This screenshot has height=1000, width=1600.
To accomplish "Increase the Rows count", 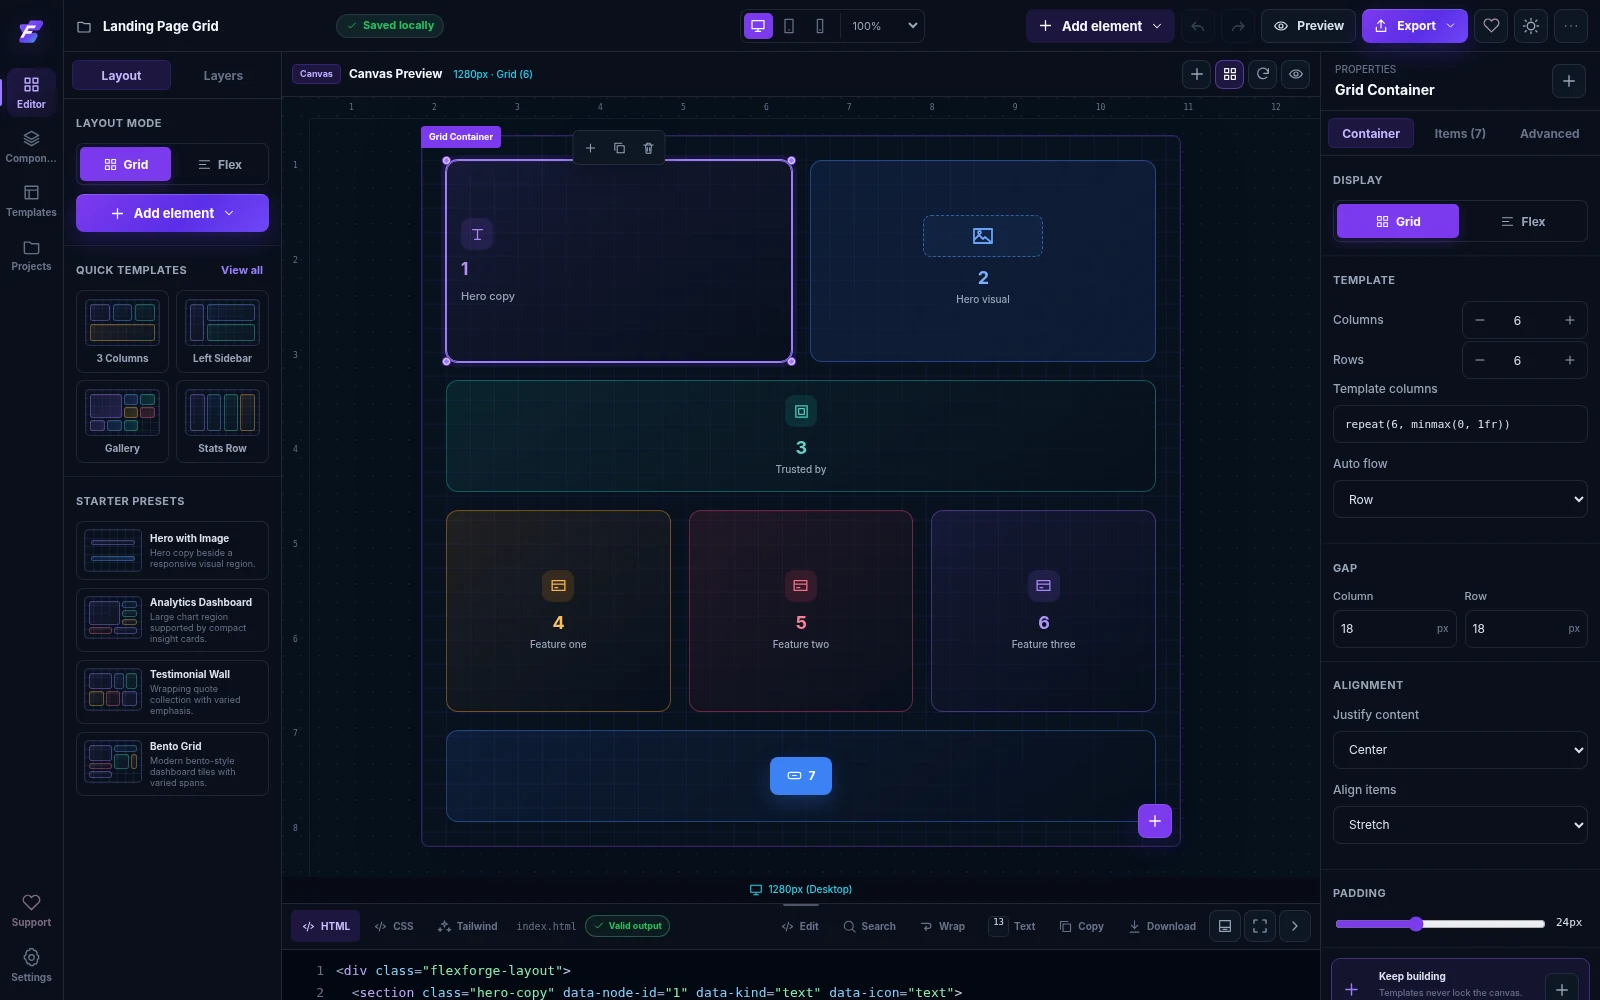I will [x=1570, y=360].
